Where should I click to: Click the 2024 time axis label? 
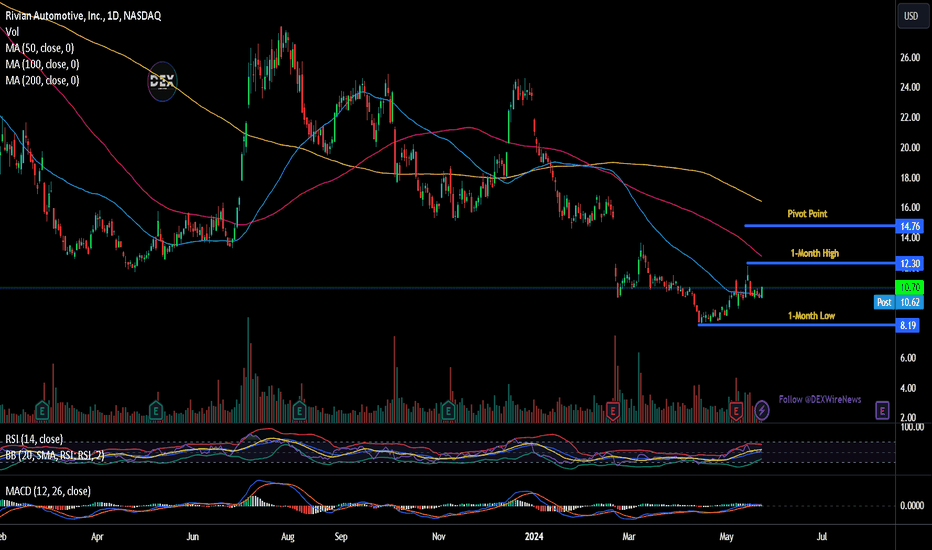(534, 536)
